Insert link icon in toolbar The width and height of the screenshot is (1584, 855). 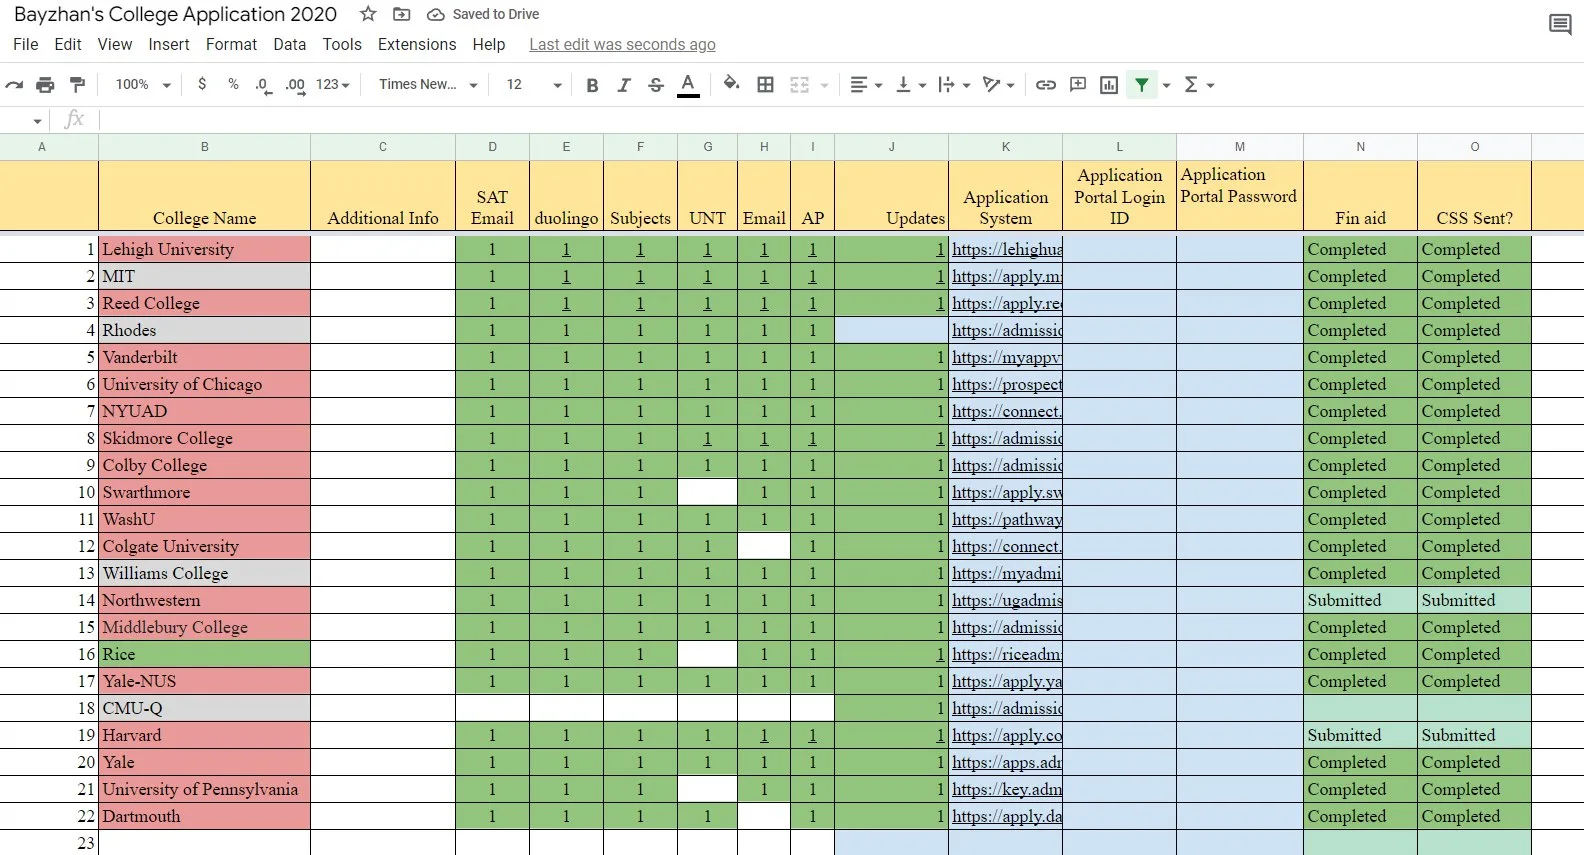[x=1046, y=85]
